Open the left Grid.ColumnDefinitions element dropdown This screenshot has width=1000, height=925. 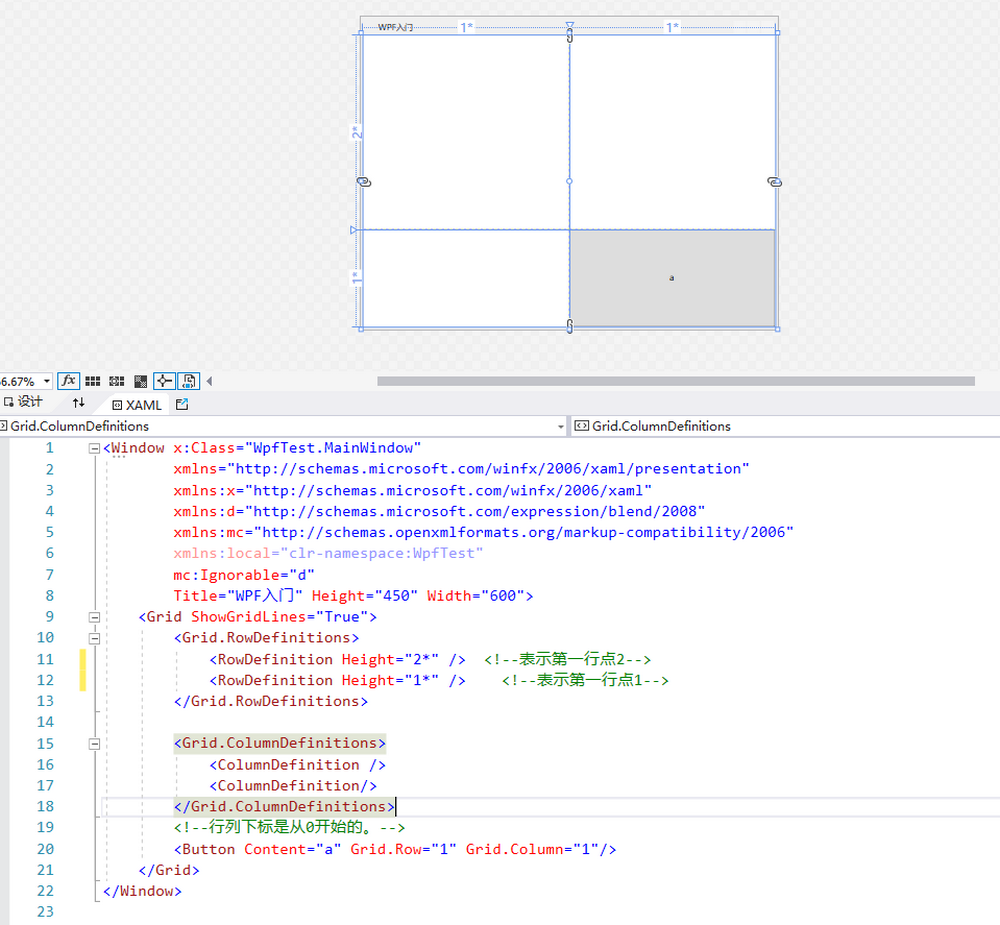point(561,426)
